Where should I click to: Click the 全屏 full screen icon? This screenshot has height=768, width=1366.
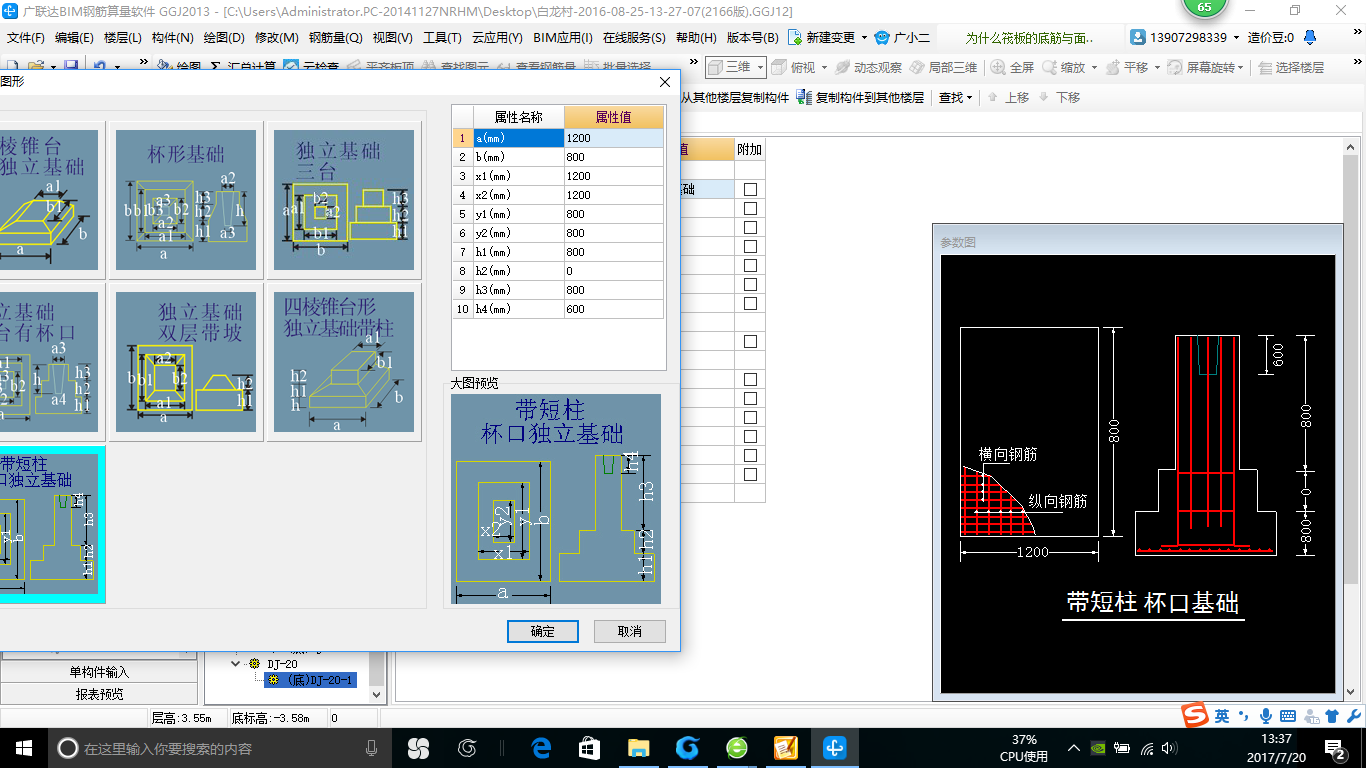pos(1012,67)
